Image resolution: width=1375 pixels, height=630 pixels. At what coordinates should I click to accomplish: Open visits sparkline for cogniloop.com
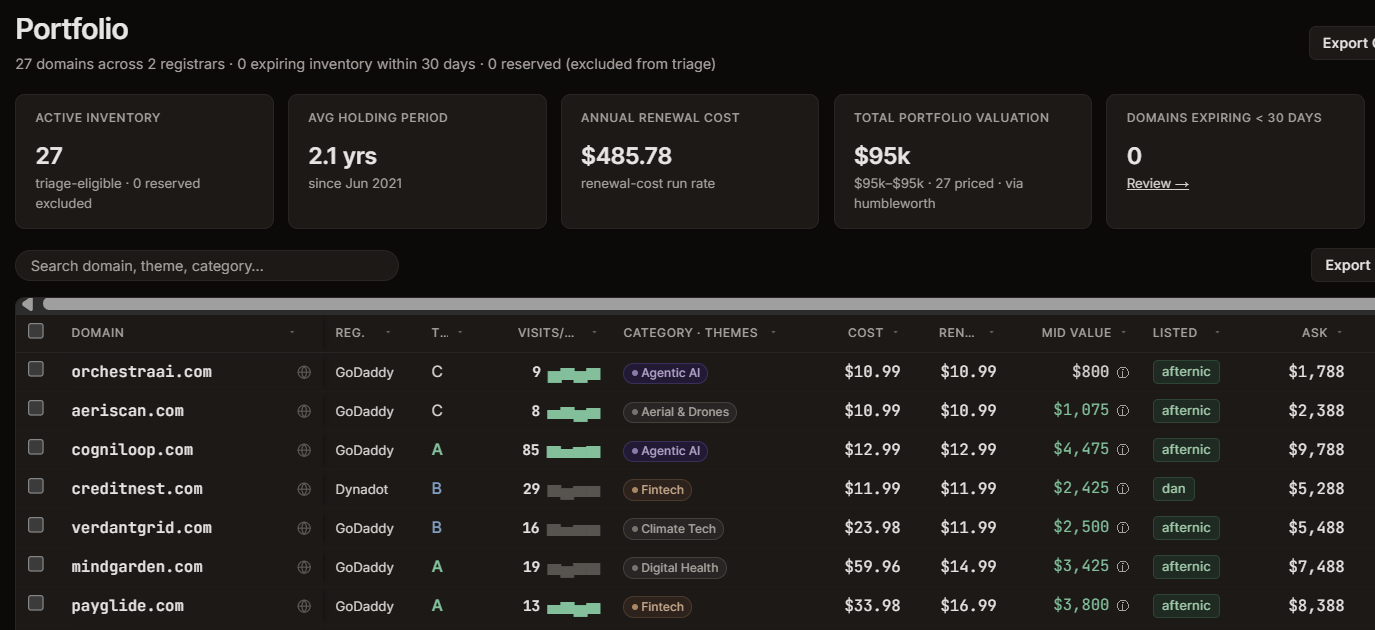[x=574, y=451]
